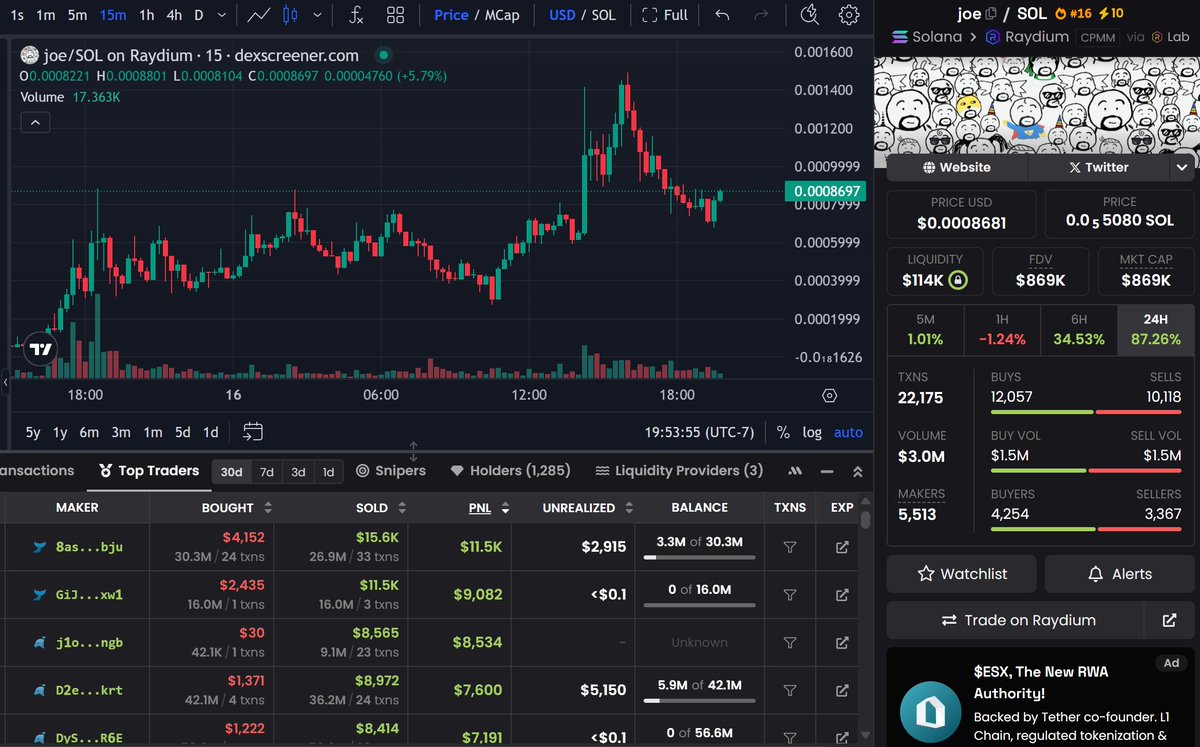Go to date calendar icon
Screen dimensions: 1200x747
tap(253, 432)
